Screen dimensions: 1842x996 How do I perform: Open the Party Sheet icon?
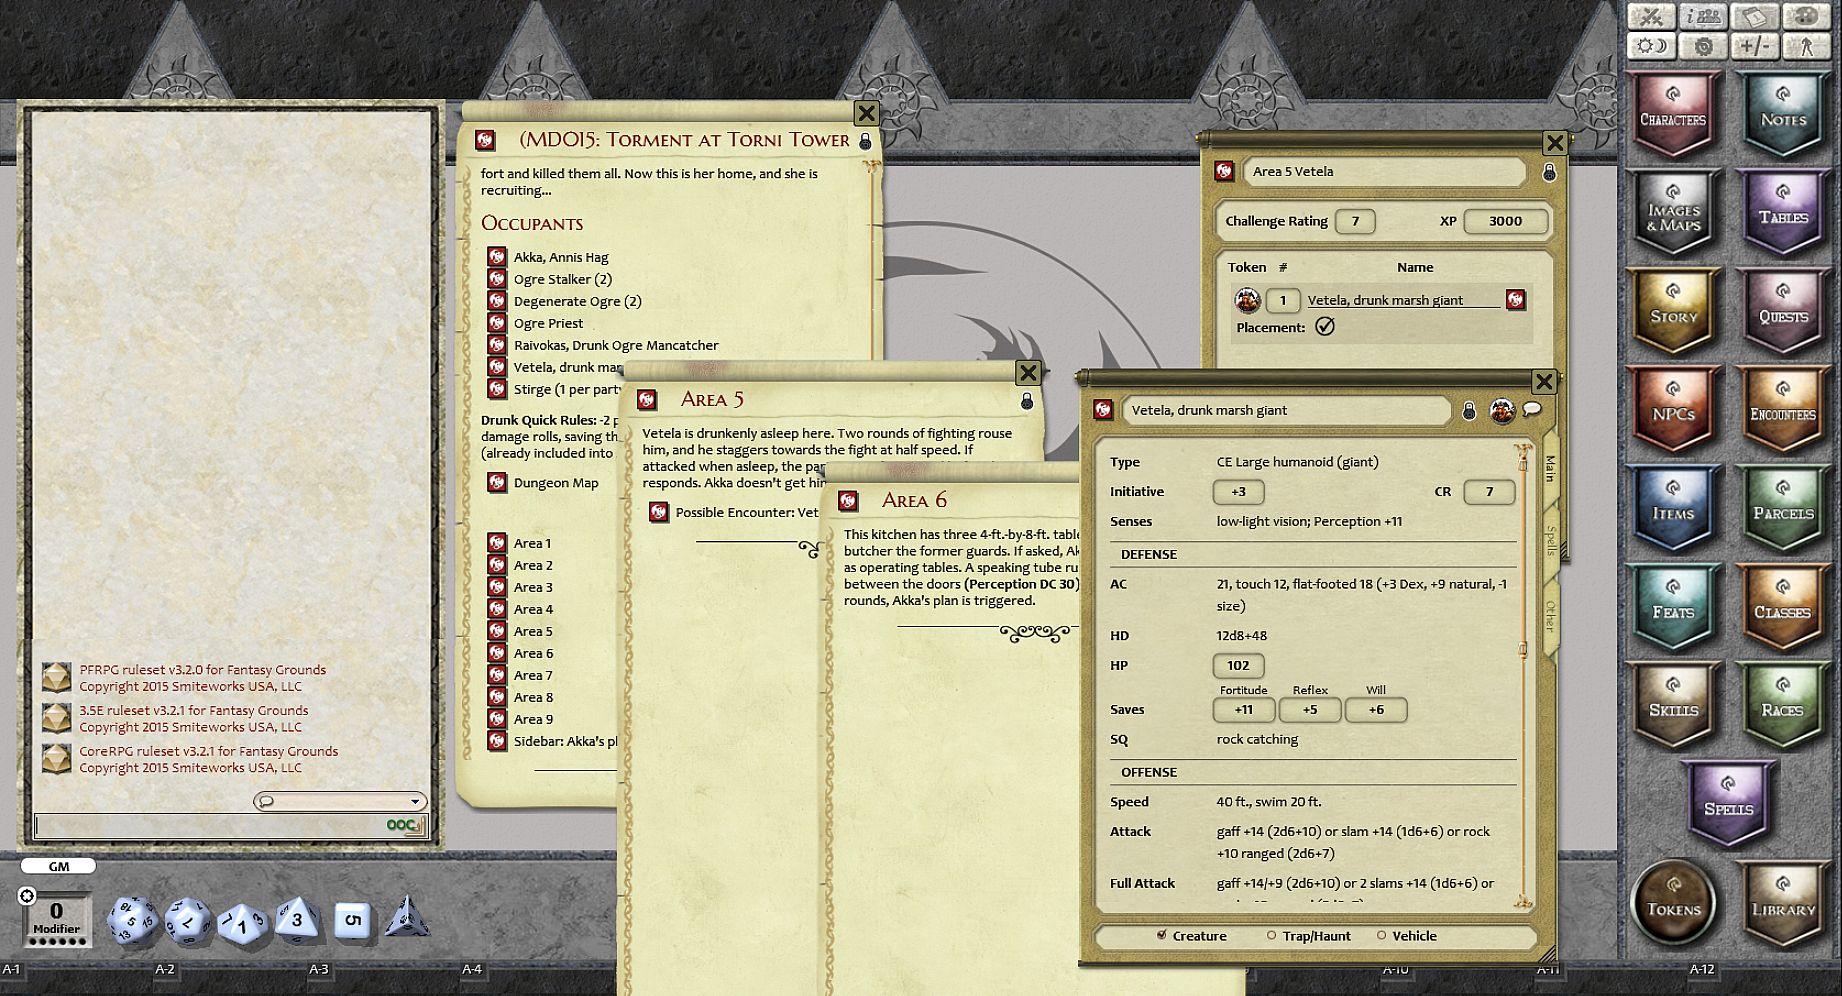point(1703,17)
